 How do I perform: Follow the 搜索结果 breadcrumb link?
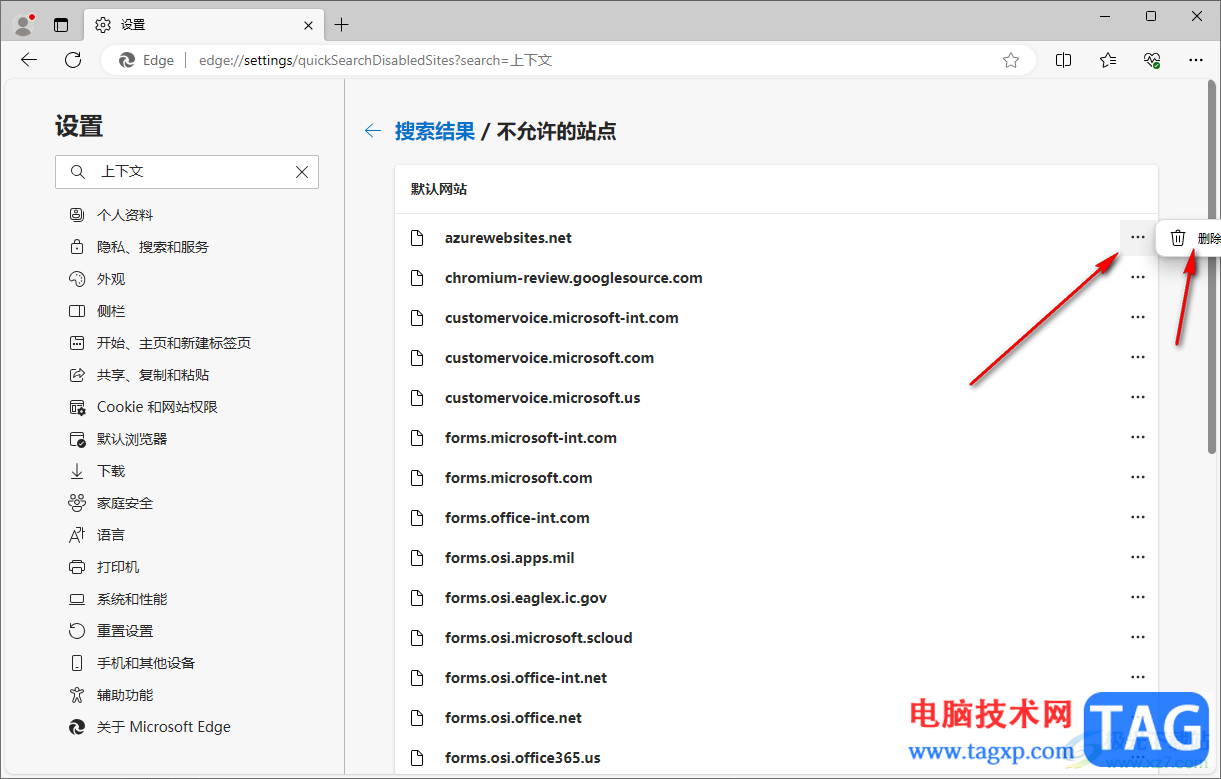[435, 131]
